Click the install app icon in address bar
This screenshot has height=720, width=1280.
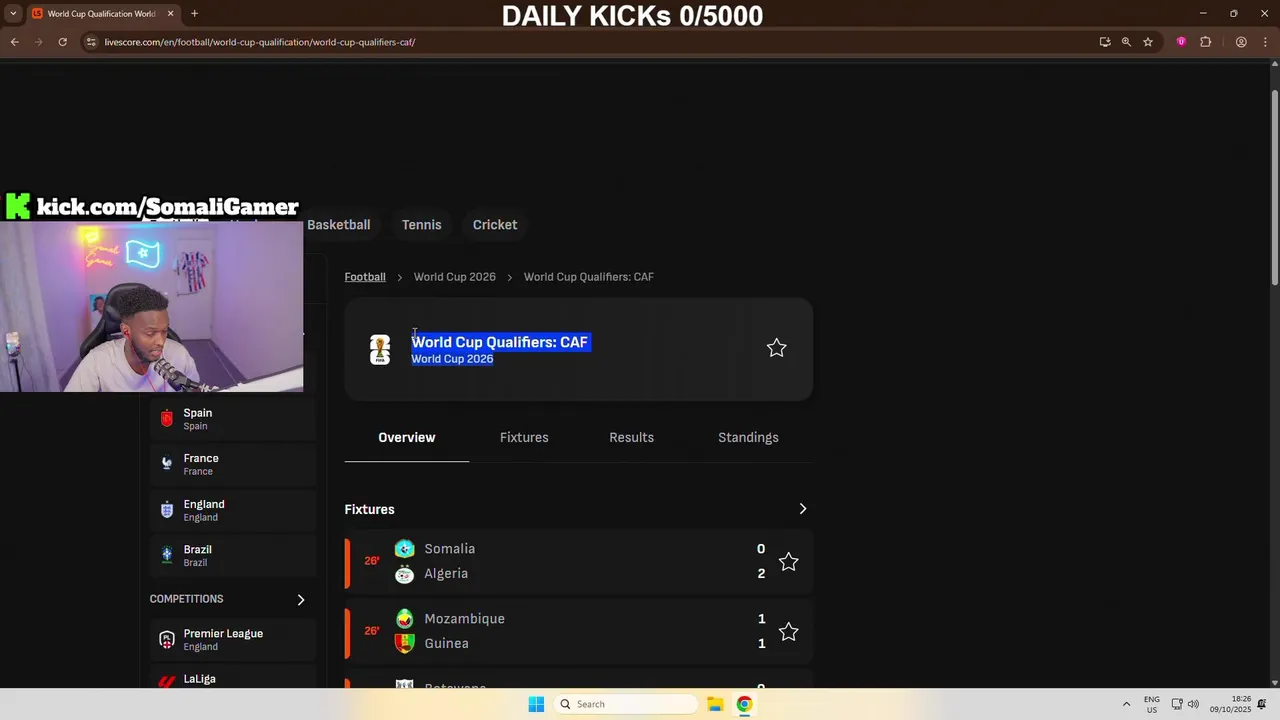point(1105,42)
